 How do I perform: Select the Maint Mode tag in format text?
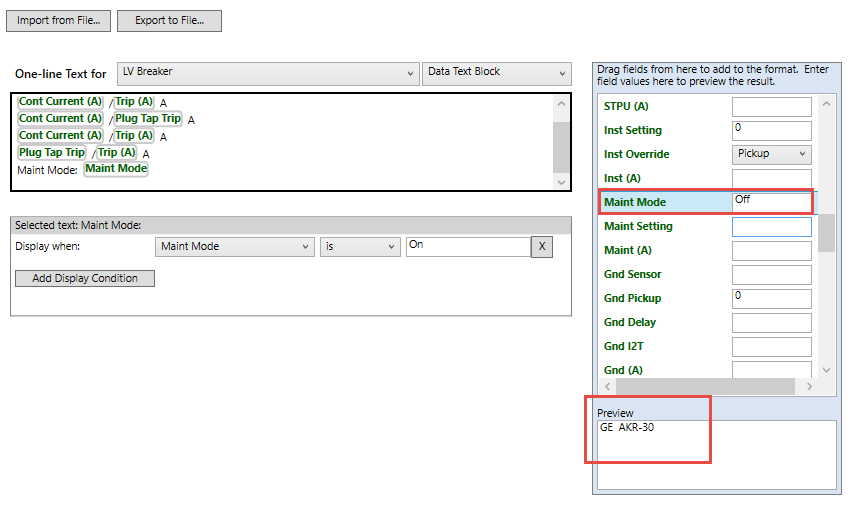click(116, 169)
